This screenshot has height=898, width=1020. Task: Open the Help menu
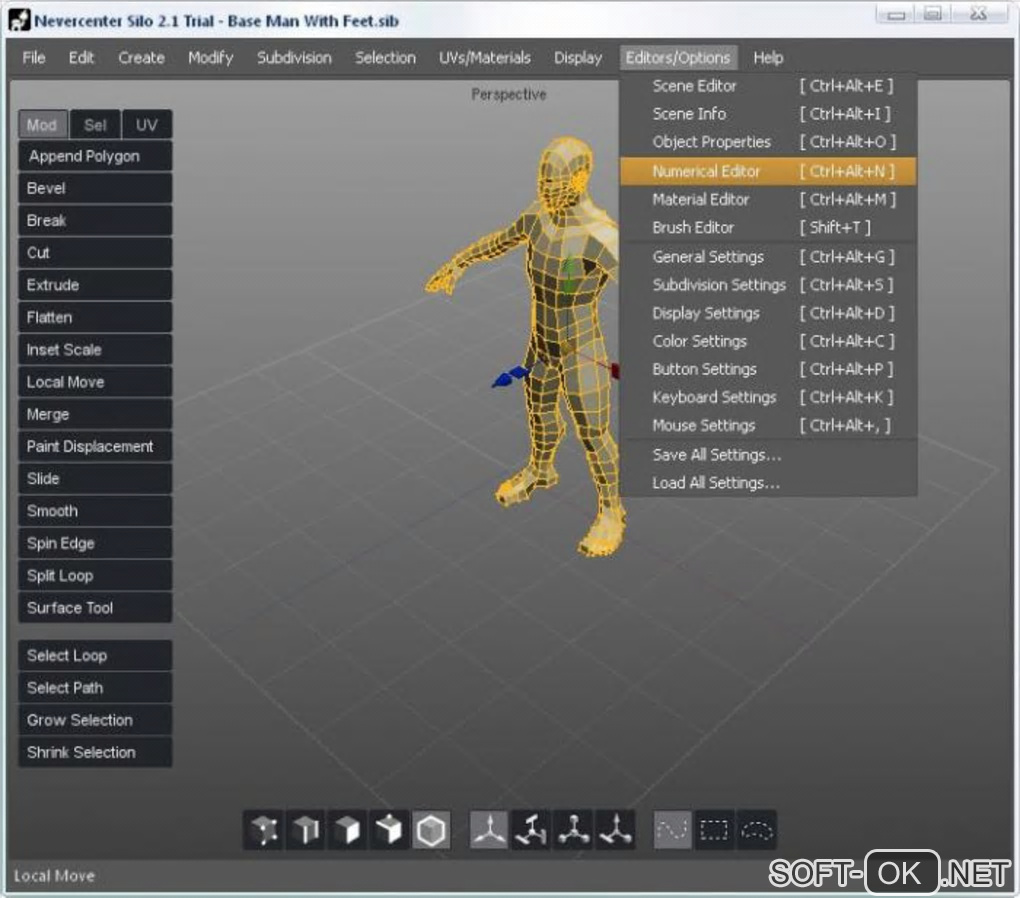click(768, 58)
